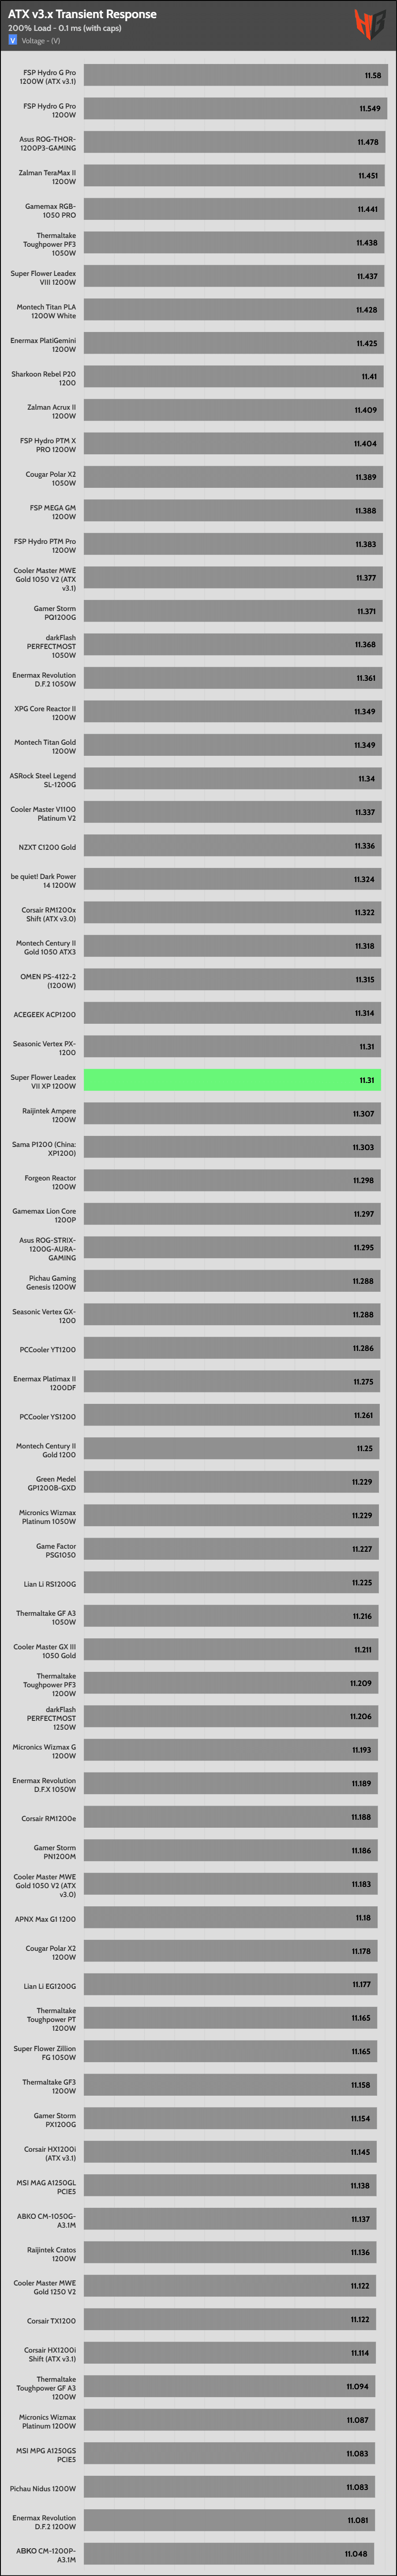Click the ATX v3.x Transient Response title
Viewport: 397px width, 2576px height.
tap(82, 14)
